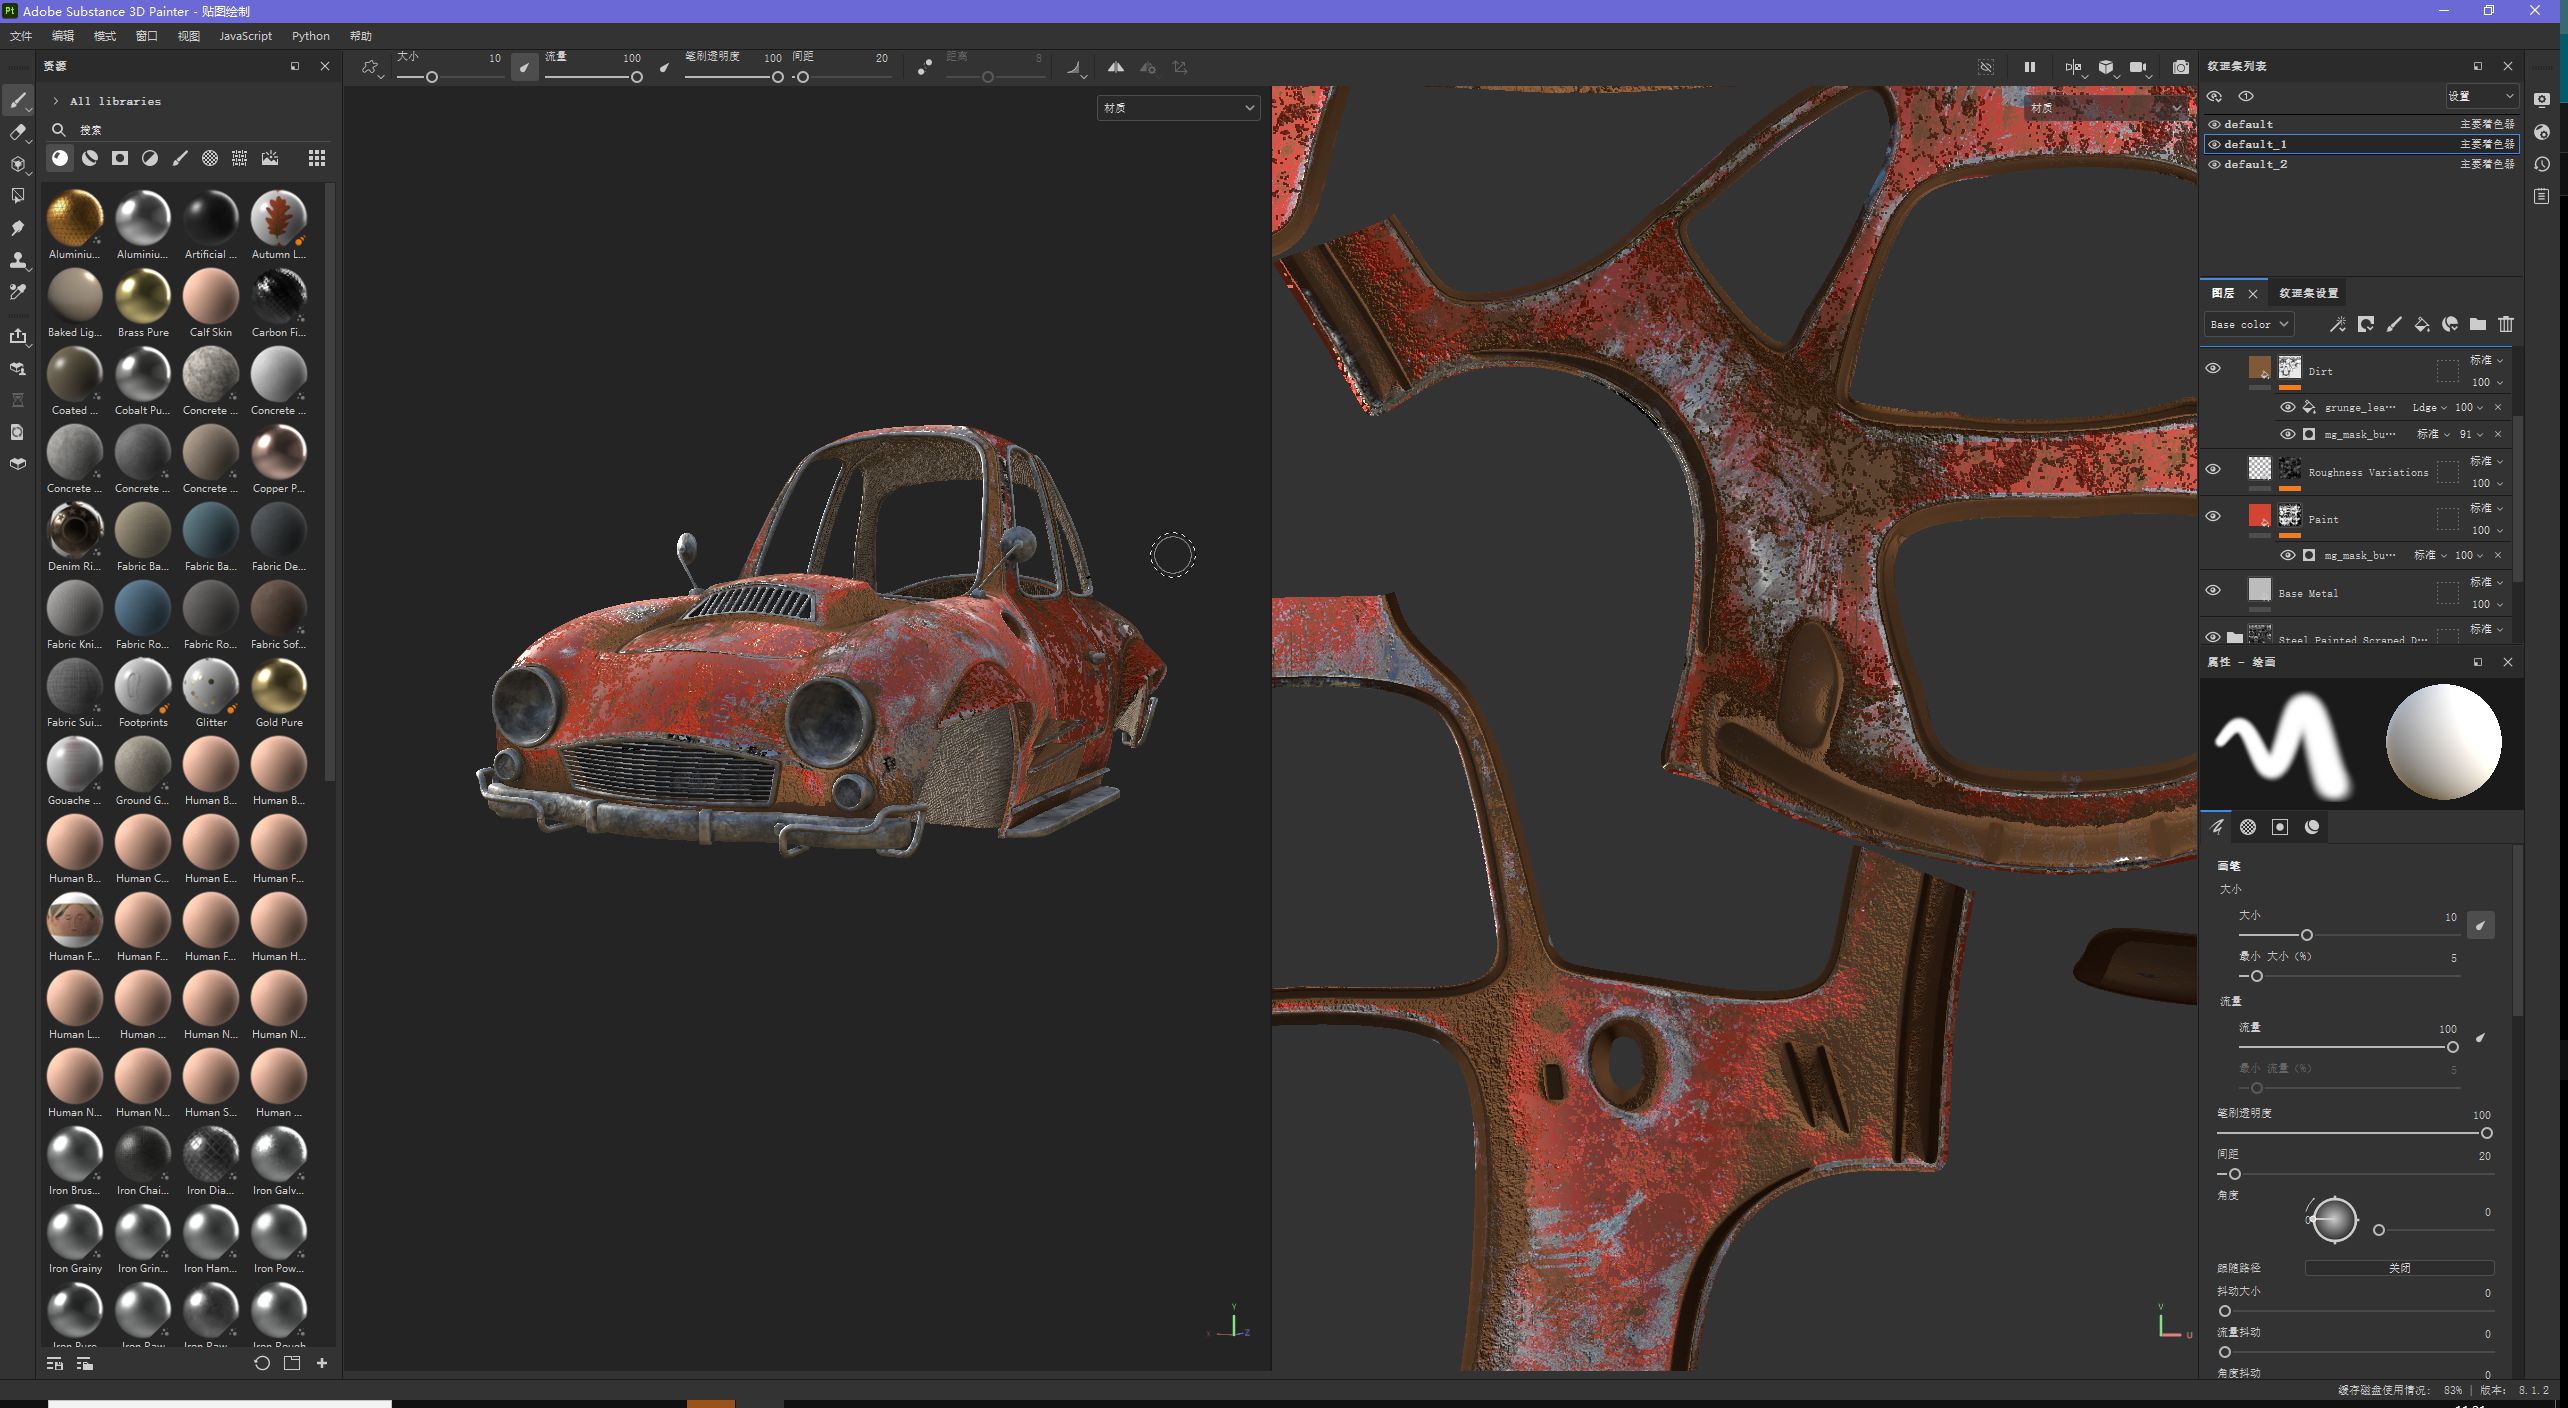Open the 3D viewport 材质 display dropdown
The height and width of the screenshot is (1408, 2568).
point(1178,107)
